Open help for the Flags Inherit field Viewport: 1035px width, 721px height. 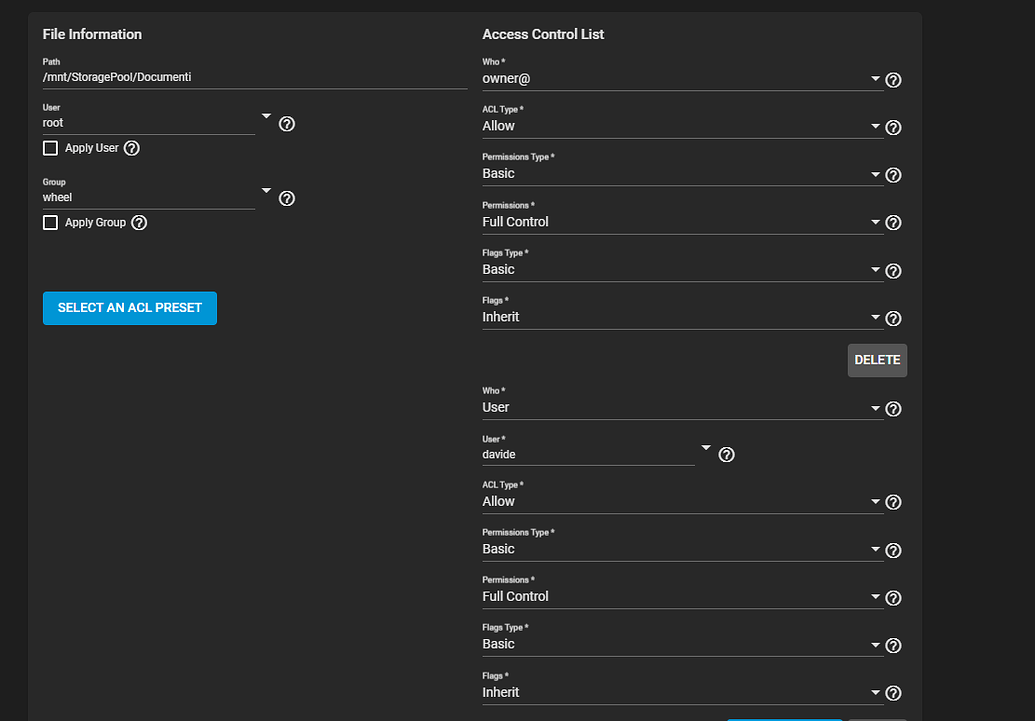893,318
